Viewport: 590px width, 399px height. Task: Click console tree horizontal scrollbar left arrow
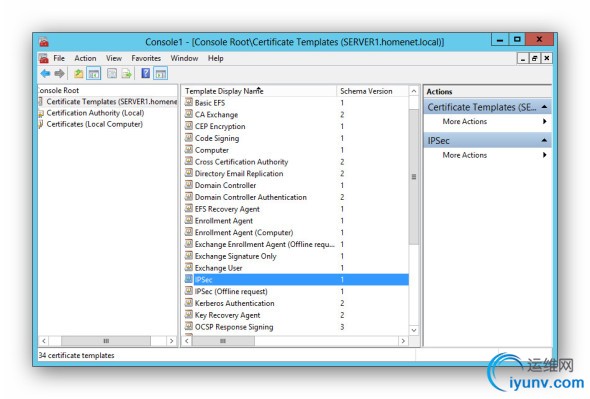pyautogui.click(x=44, y=341)
